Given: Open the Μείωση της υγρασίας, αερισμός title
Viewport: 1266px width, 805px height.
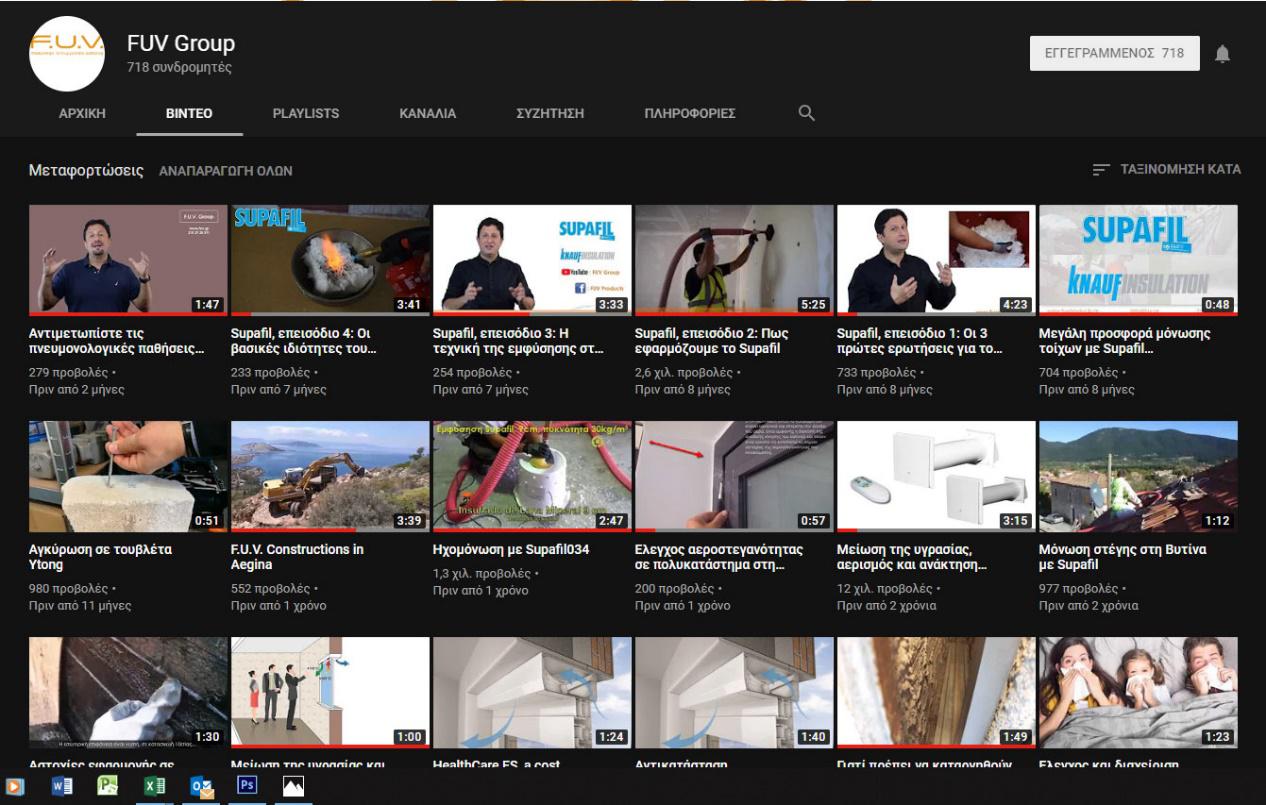Looking at the screenshot, I should click(x=912, y=557).
